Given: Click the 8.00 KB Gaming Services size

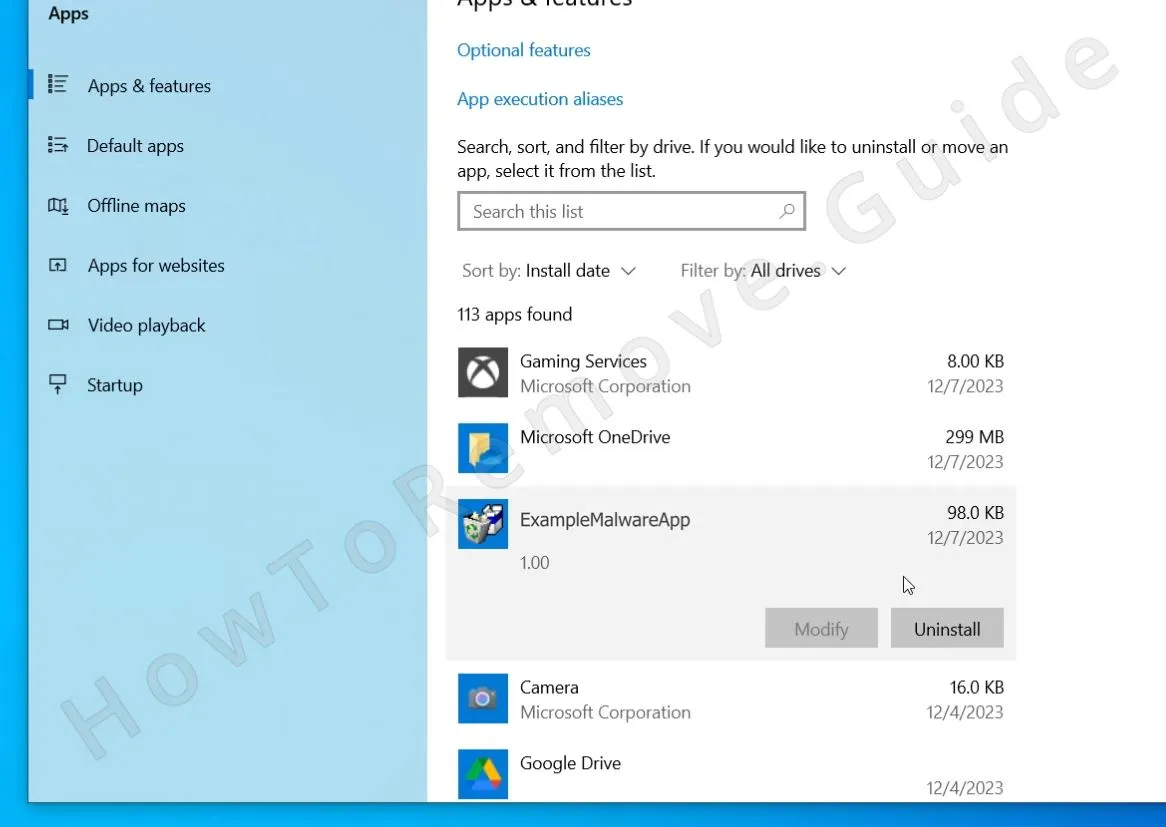Looking at the screenshot, I should pos(975,361).
